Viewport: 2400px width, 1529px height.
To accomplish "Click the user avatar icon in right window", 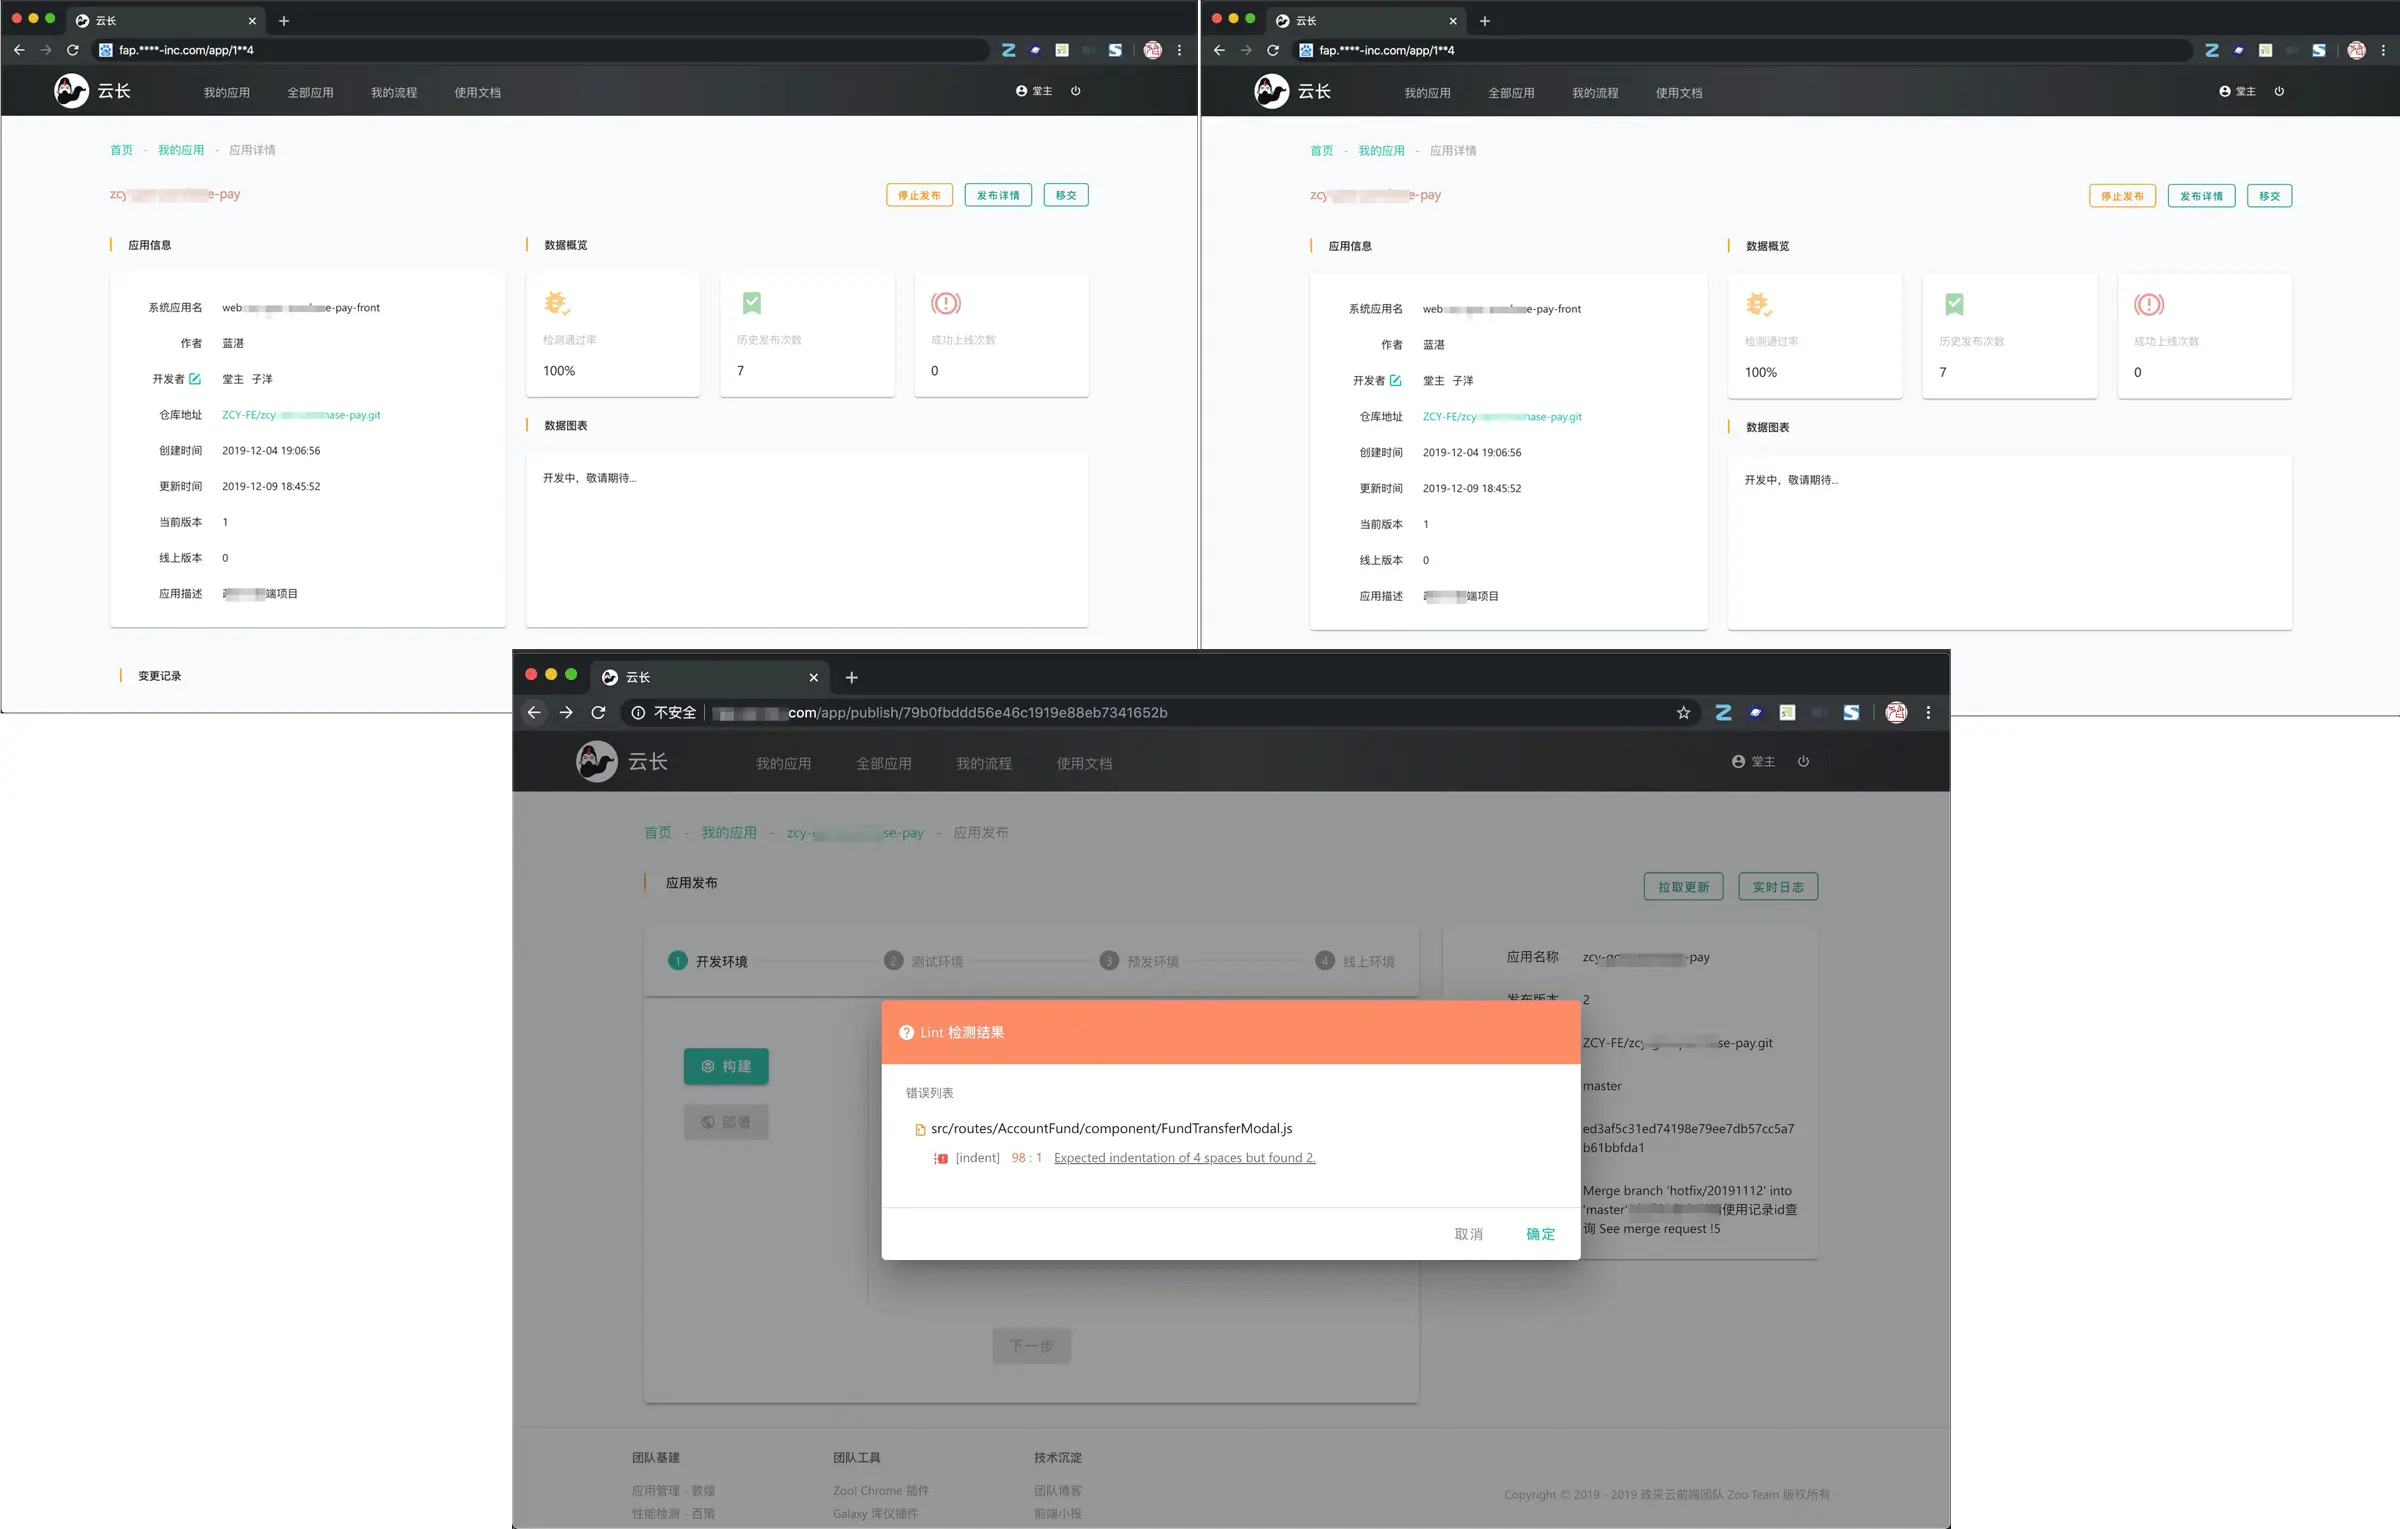I will click(x=2224, y=91).
